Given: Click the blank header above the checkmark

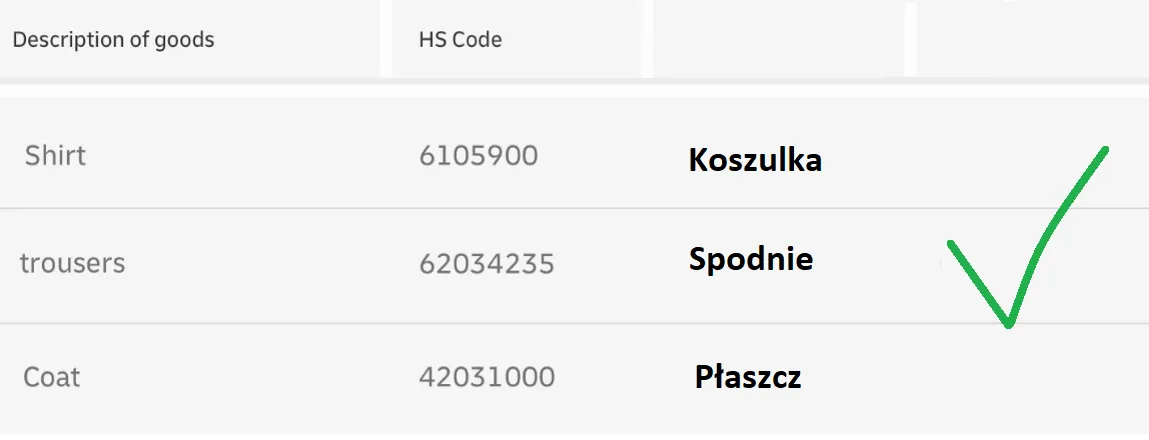Looking at the screenshot, I should pos(1032,40).
